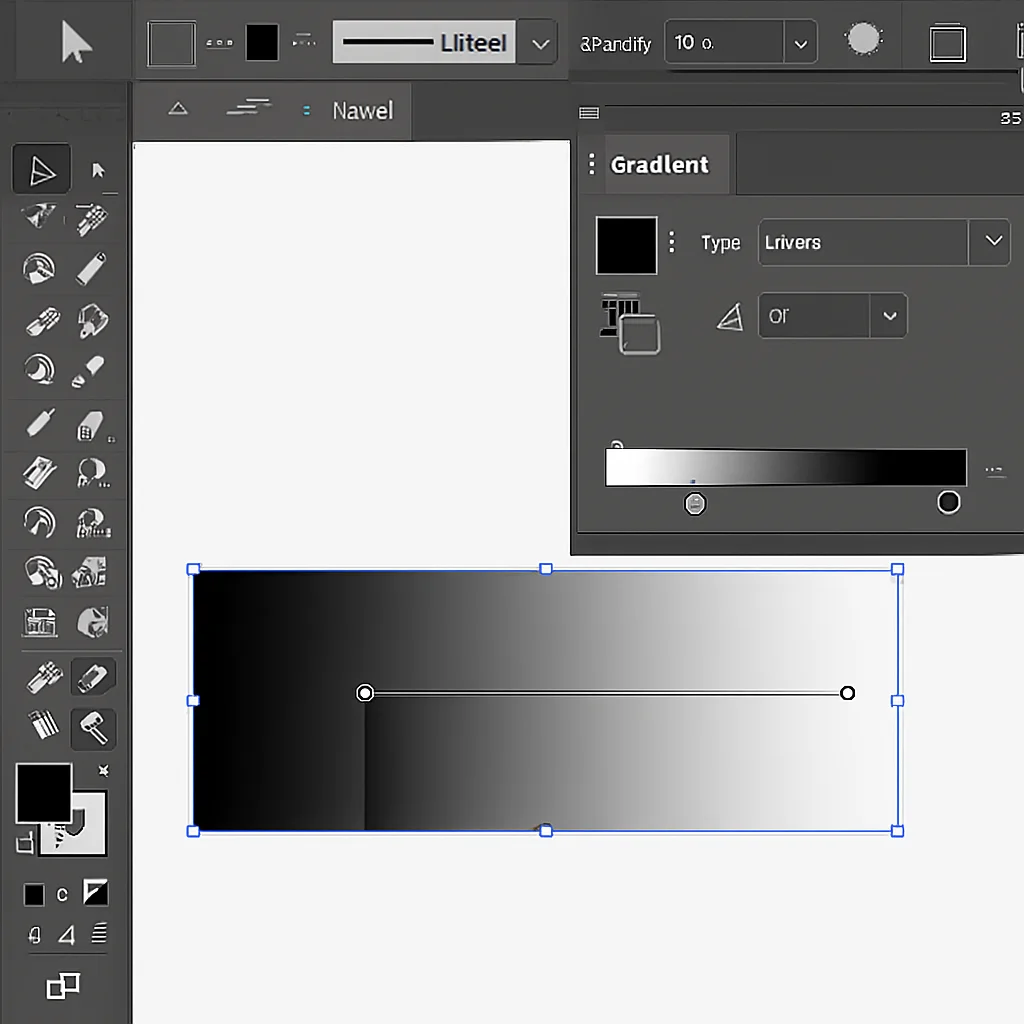Click the '35' value at panel top right
This screenshot has height=1024, width=1024.
1010,118
